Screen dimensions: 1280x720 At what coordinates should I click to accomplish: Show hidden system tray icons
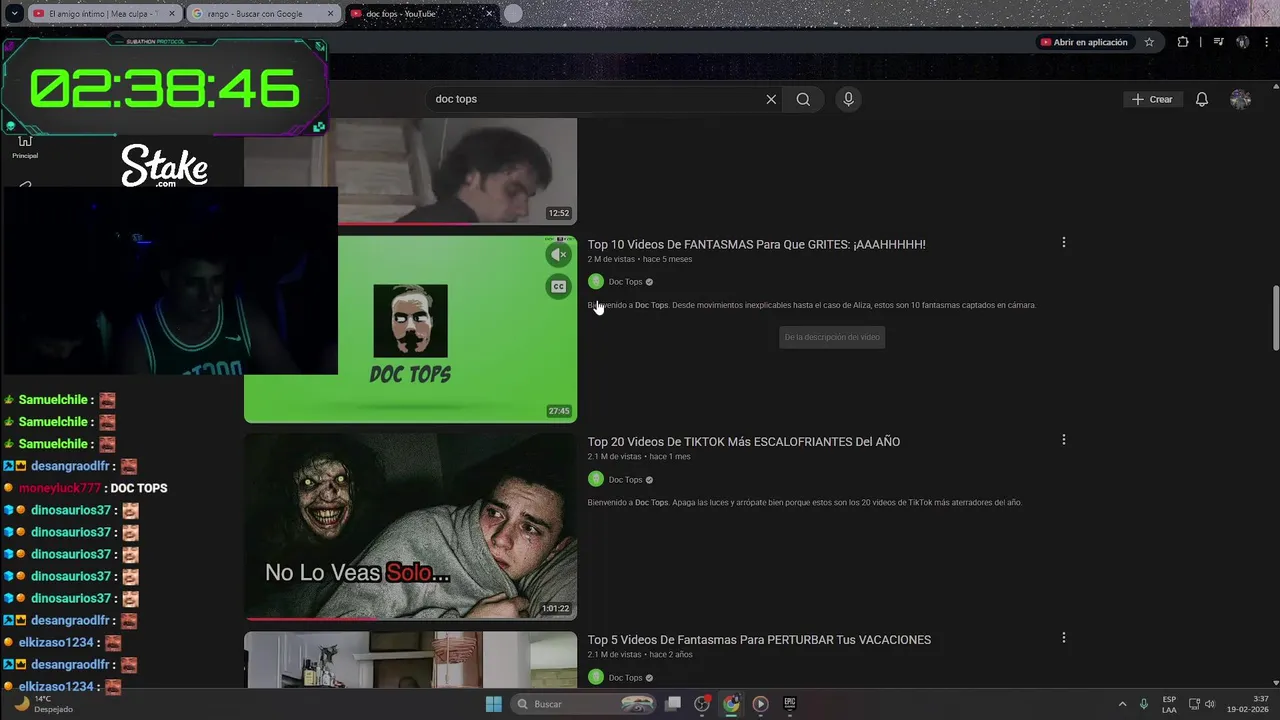pos(1122,704)
